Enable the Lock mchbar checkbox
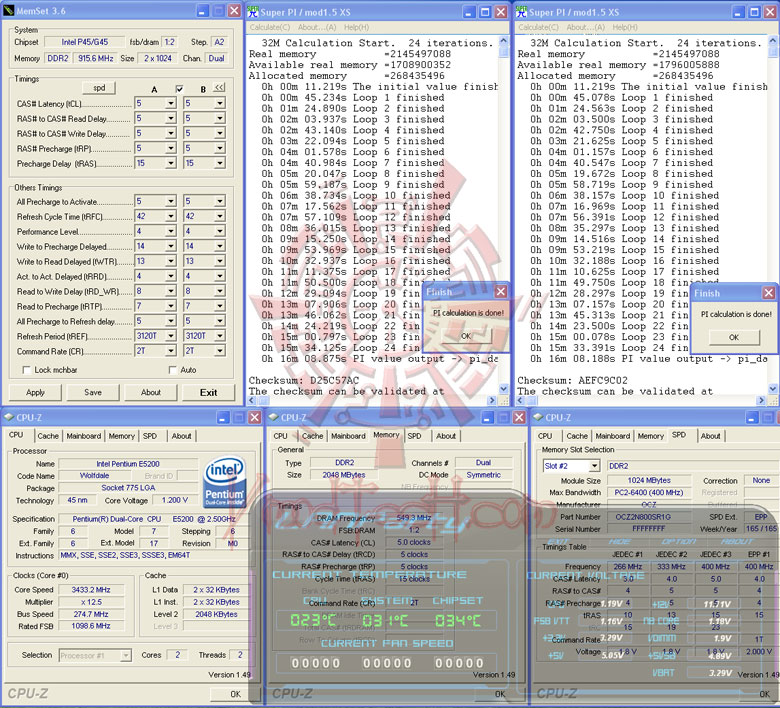 [x=26, y=370]
